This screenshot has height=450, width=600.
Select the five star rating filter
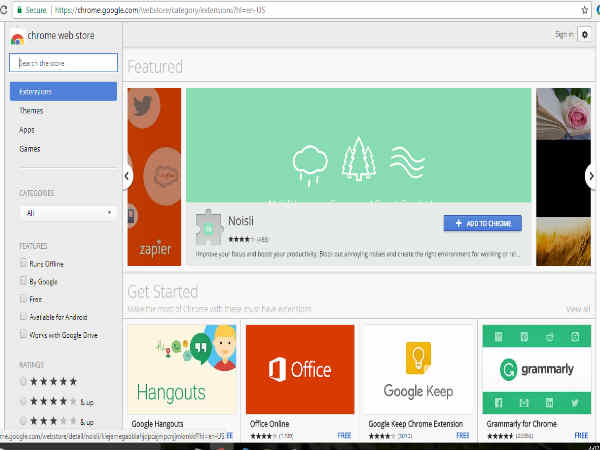tap(23, 382)
